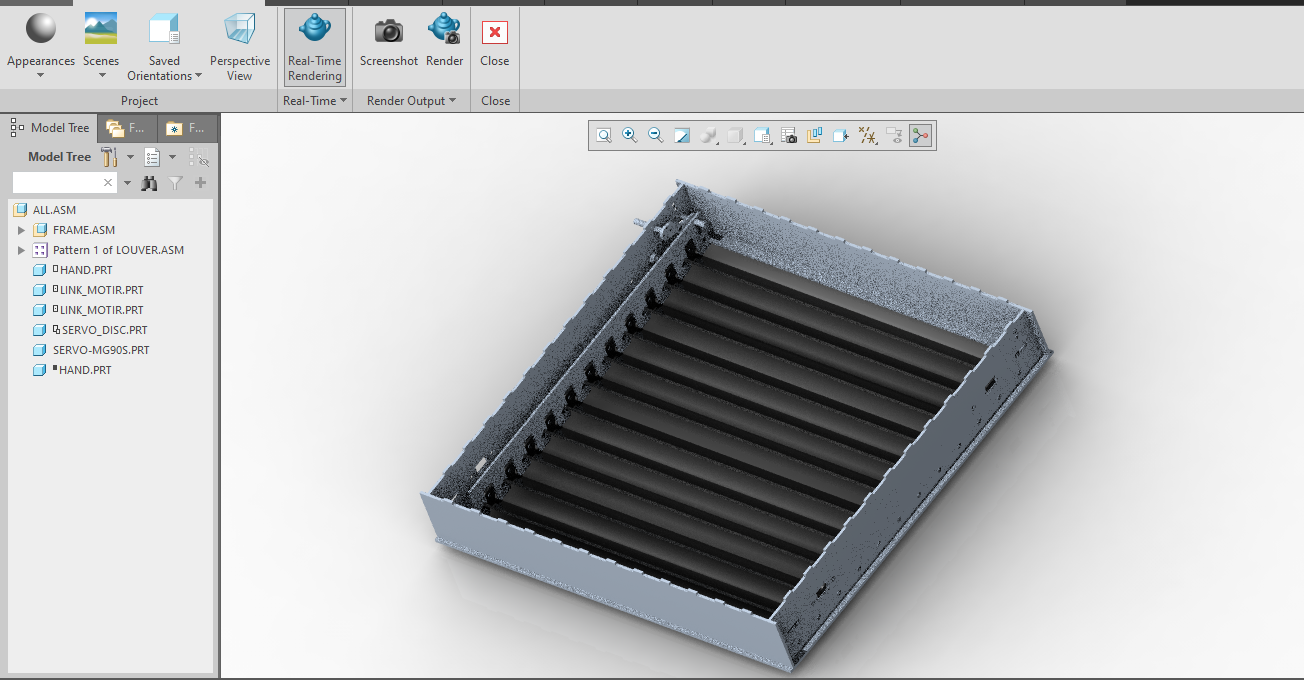Click the Repaint icon in graphics toolbar
1304x680 pixels.
[x=682, y=136]
